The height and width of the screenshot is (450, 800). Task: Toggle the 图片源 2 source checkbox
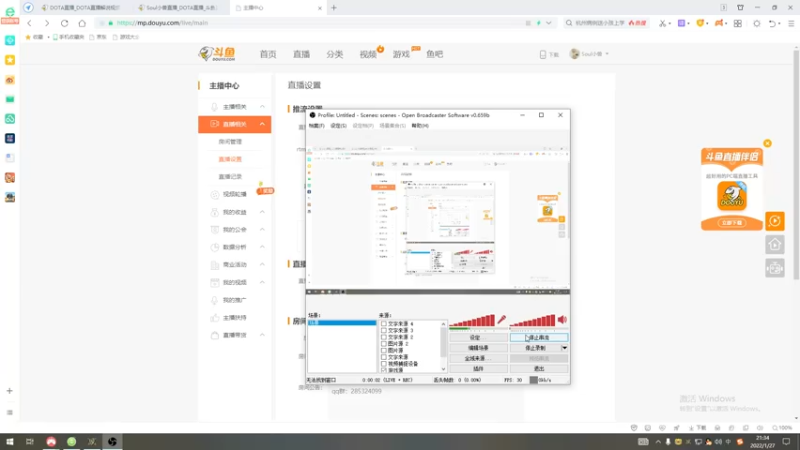tap(384, 344)
